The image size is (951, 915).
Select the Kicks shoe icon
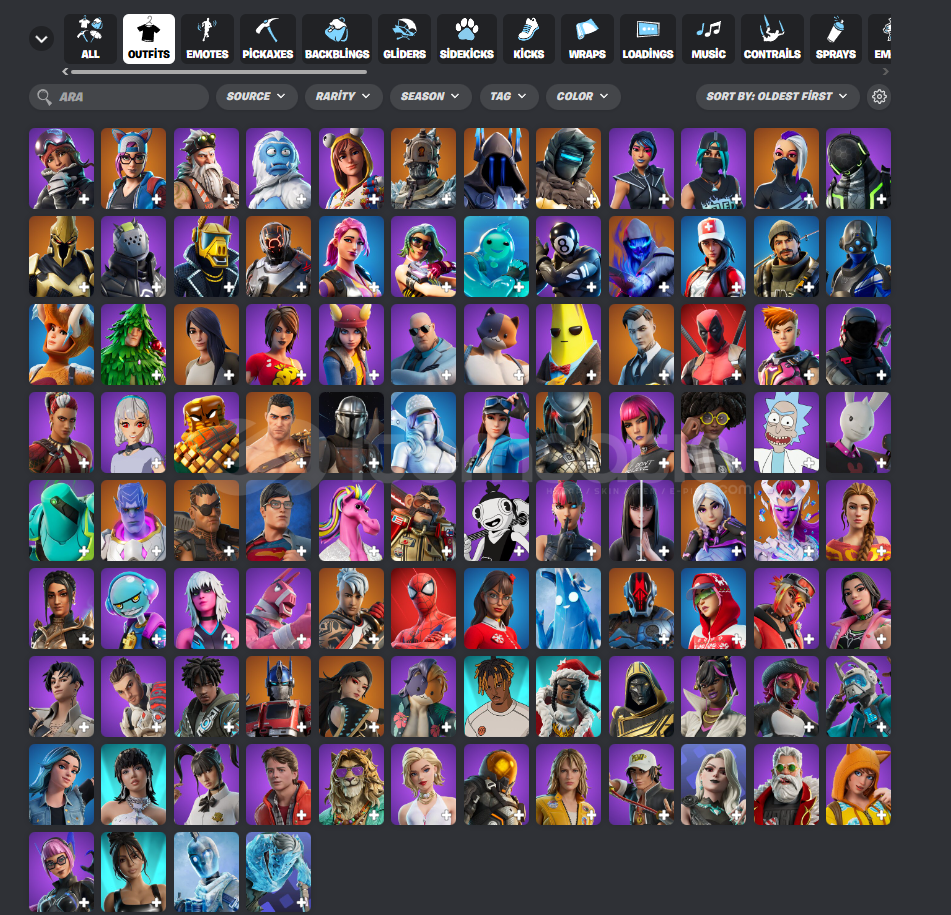pos(529,39)
